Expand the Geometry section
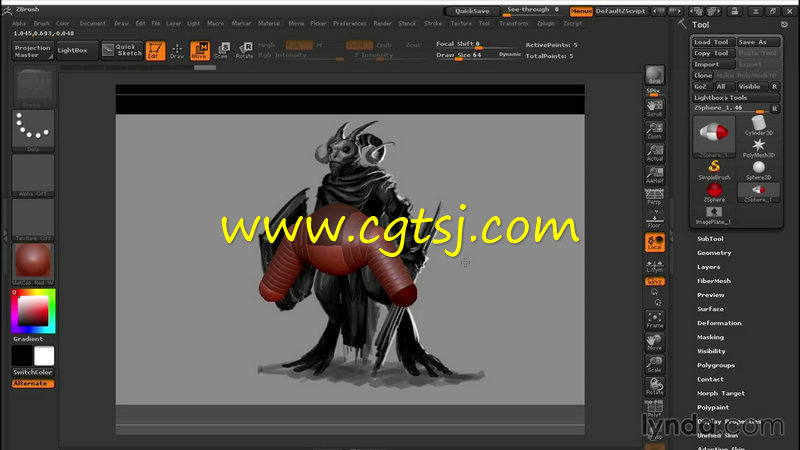 point(714,253)
